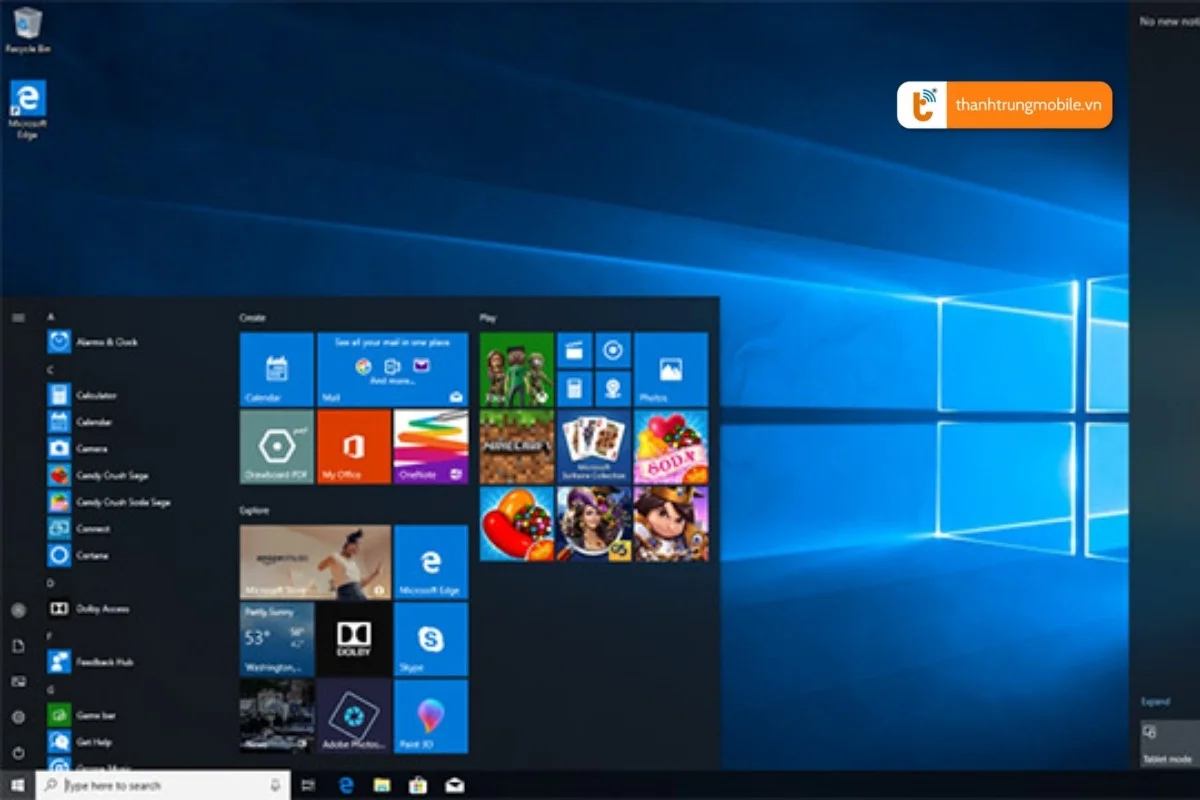Expand the Start menu hamburger panel
This screenshot has width=1200, height=800.
pos(16,318)
